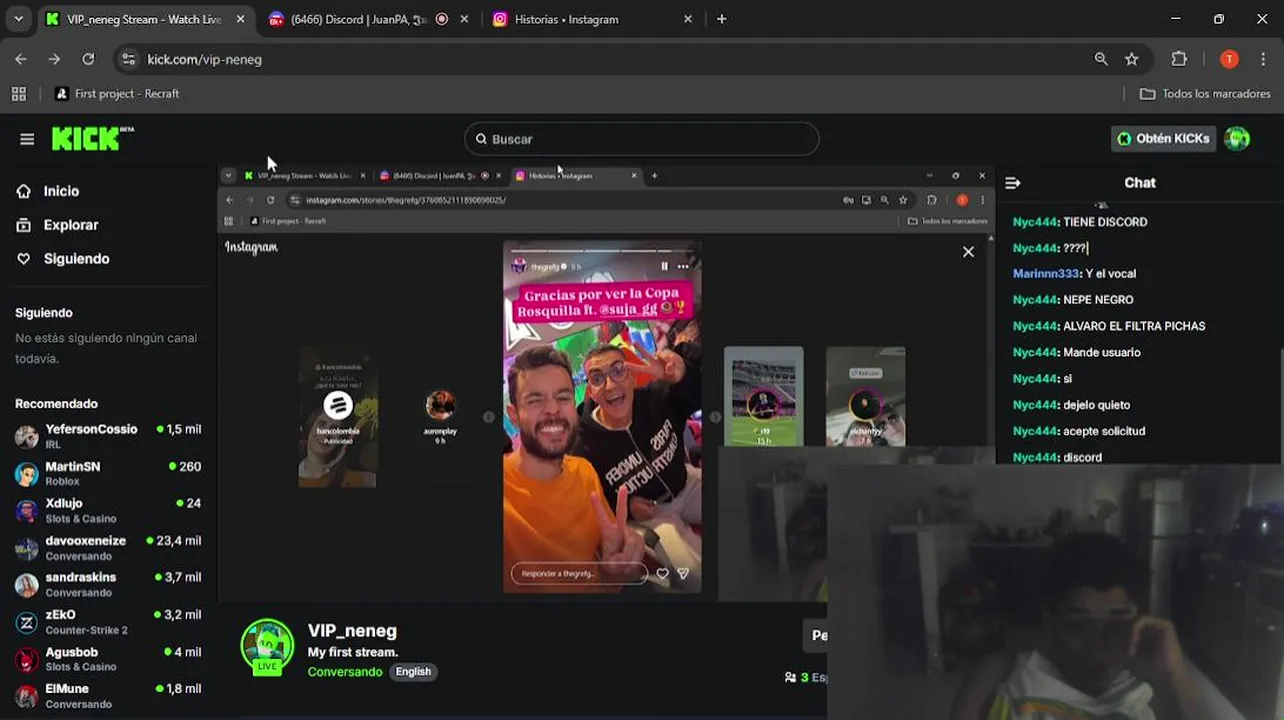Open Instagram story more options
Screen dimensions: 1284x720
(x=683, y=266)
